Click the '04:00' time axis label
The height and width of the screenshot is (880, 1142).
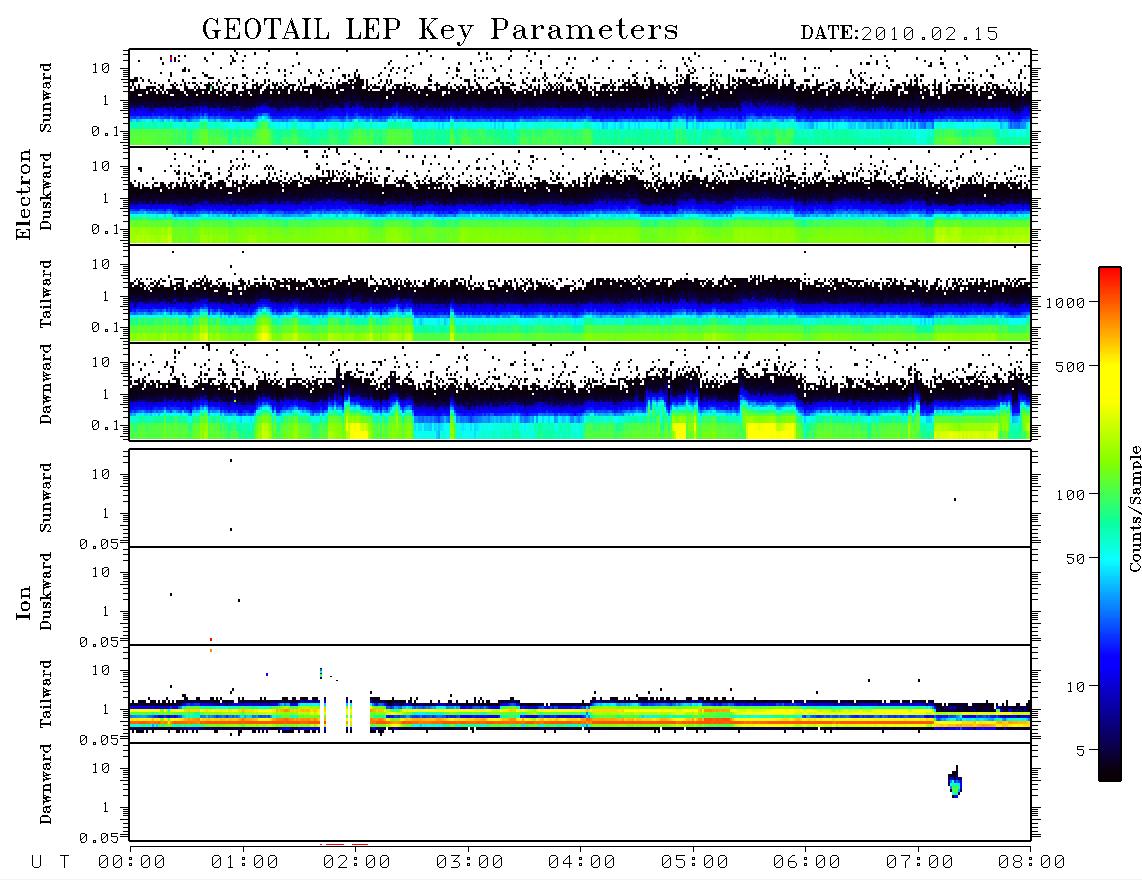click(x=582, y=862)
